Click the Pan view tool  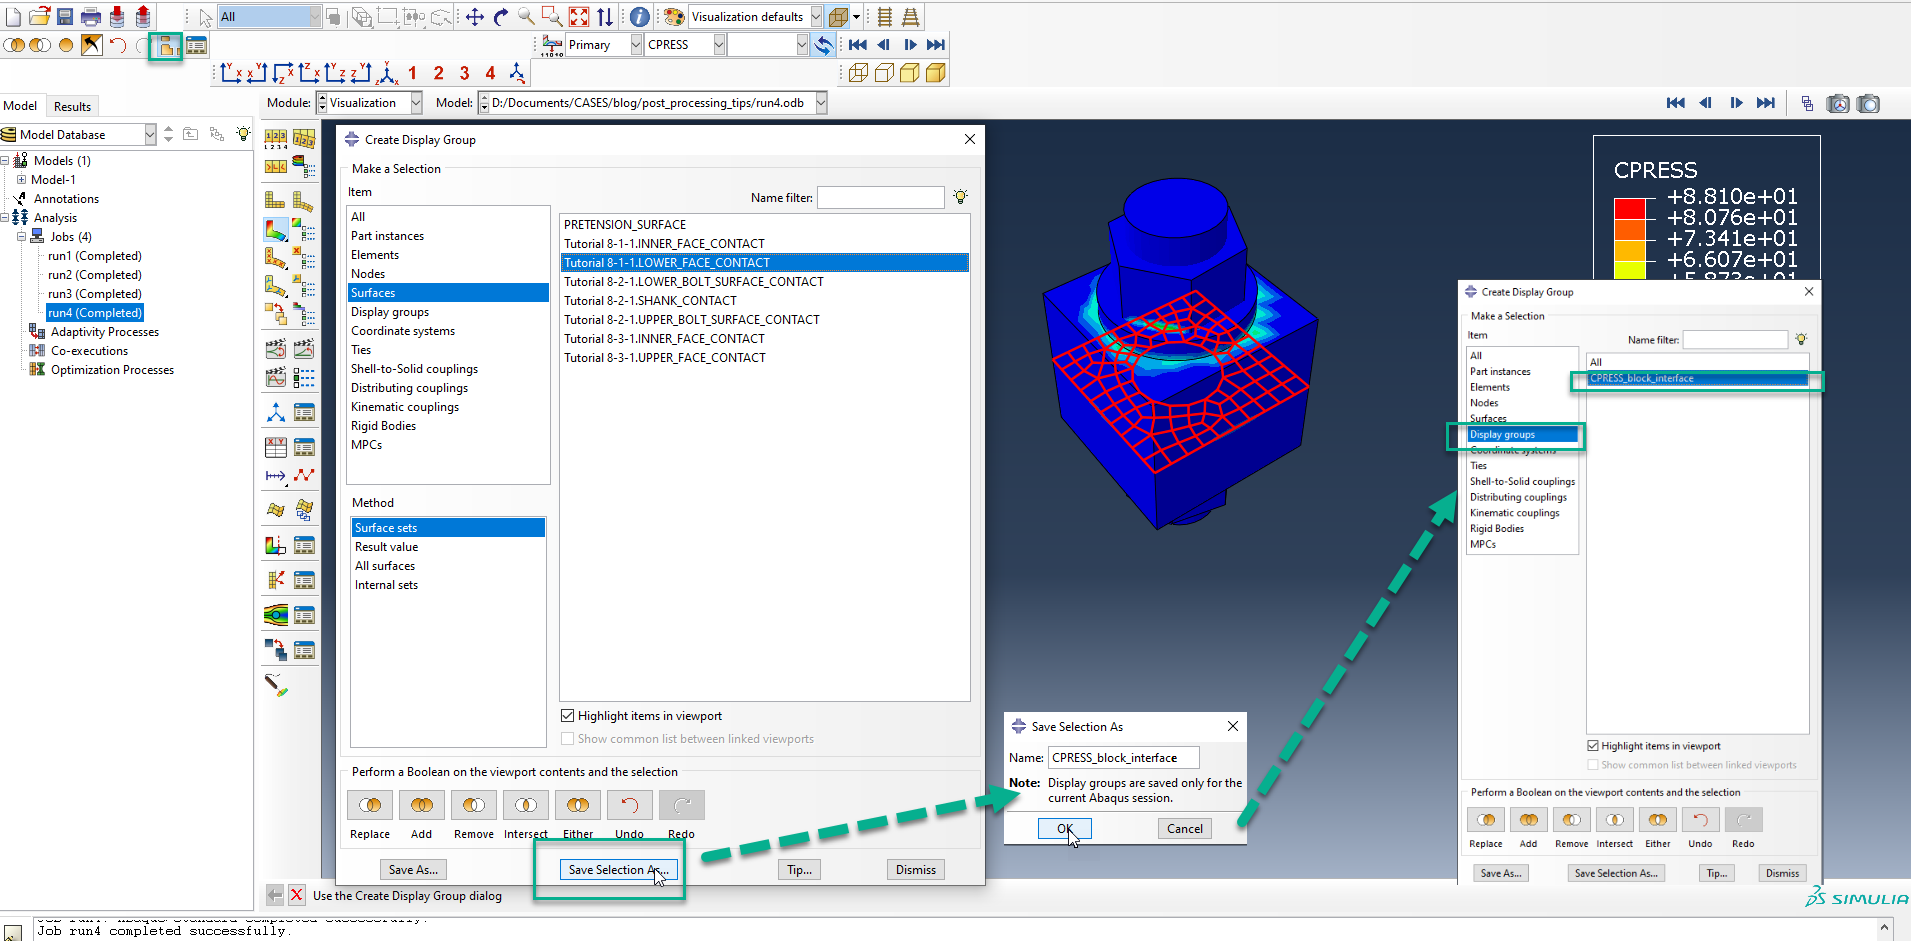[x=475, y=16]
